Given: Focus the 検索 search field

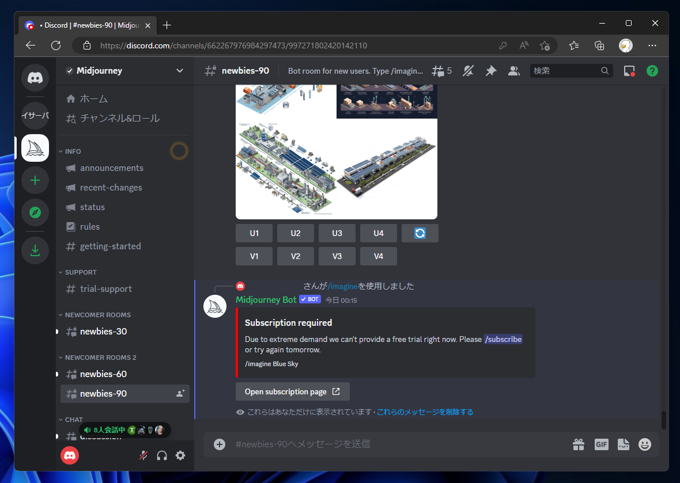Looking at the screenshot, I should [571, 71].
